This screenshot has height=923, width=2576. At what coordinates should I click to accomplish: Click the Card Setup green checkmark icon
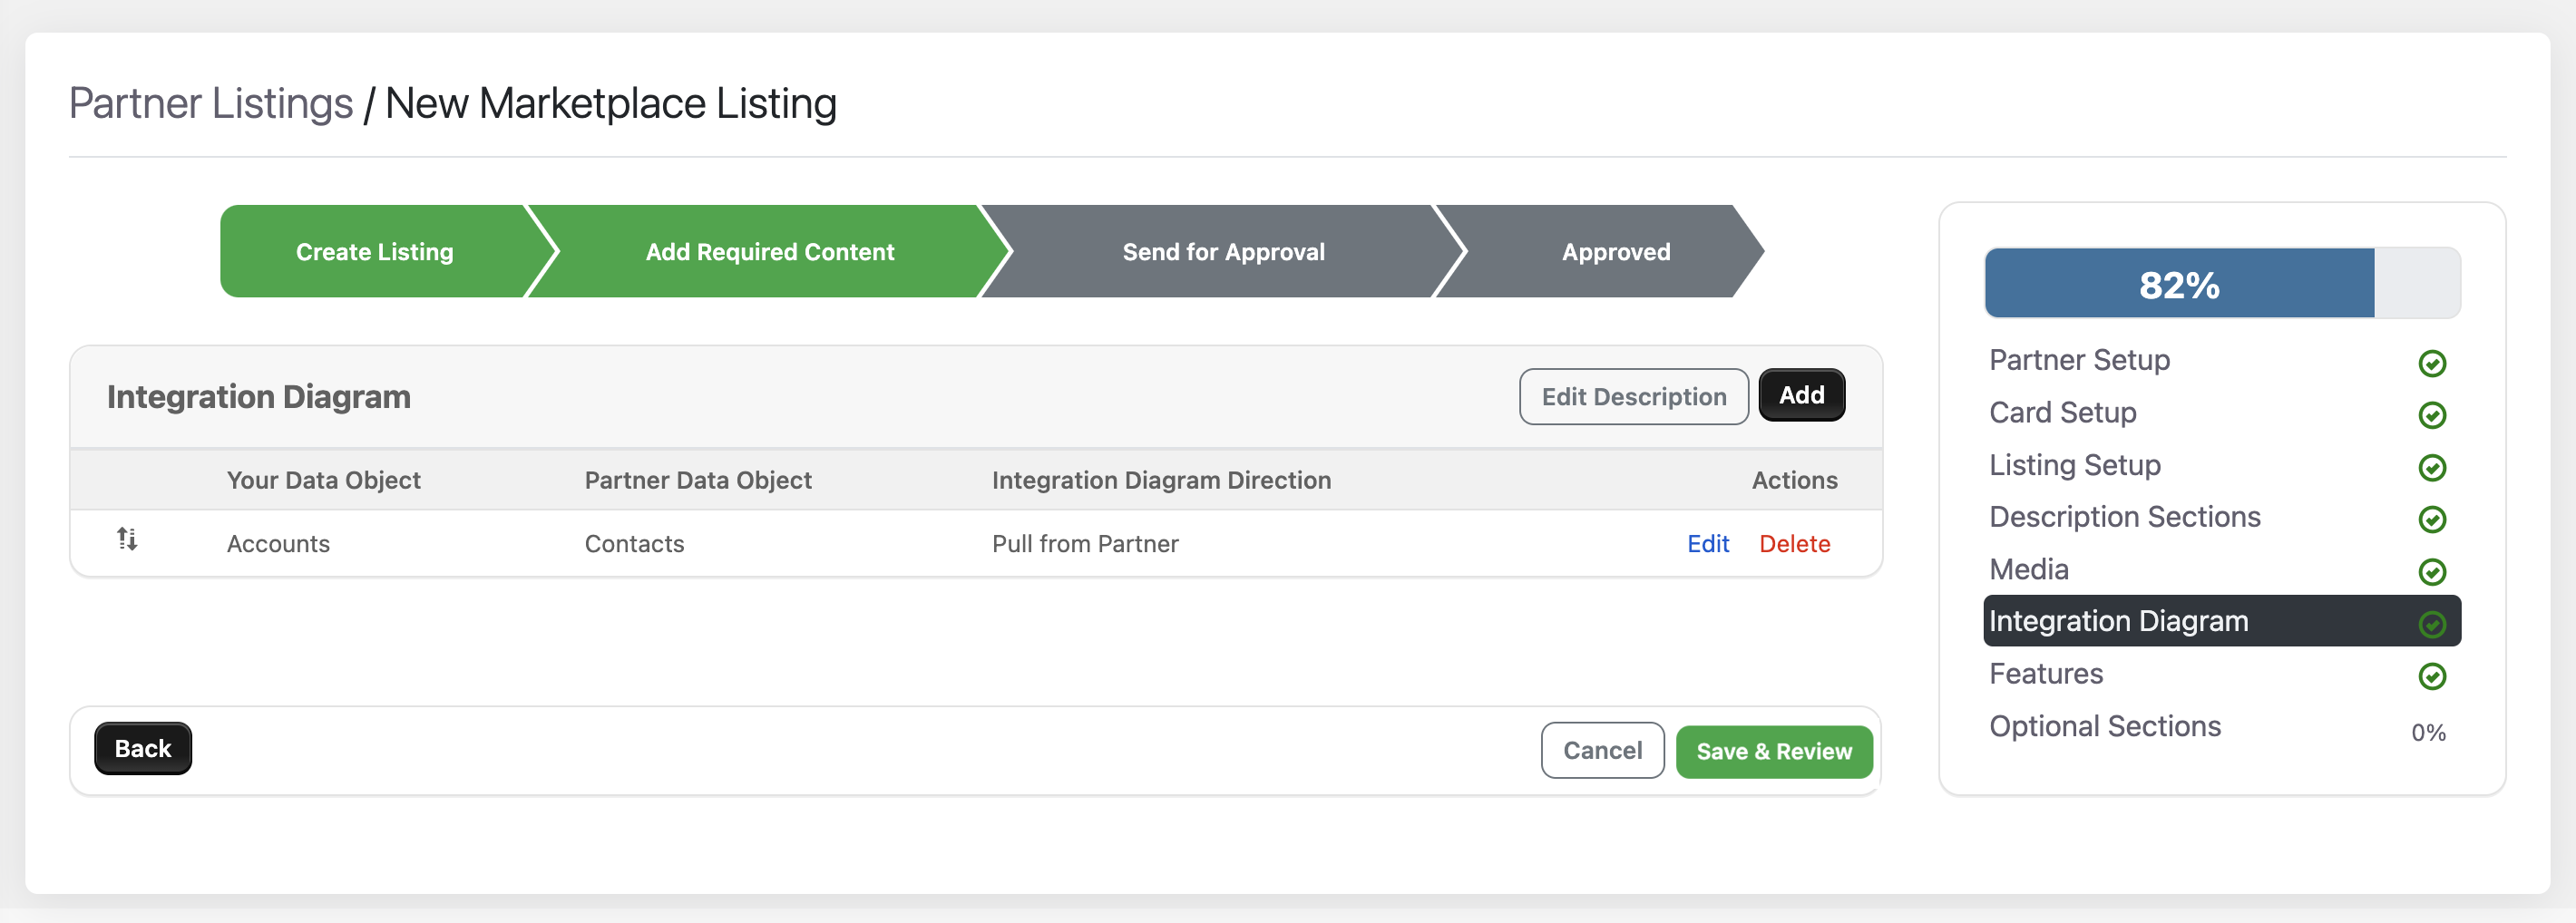coord(2432,415)
